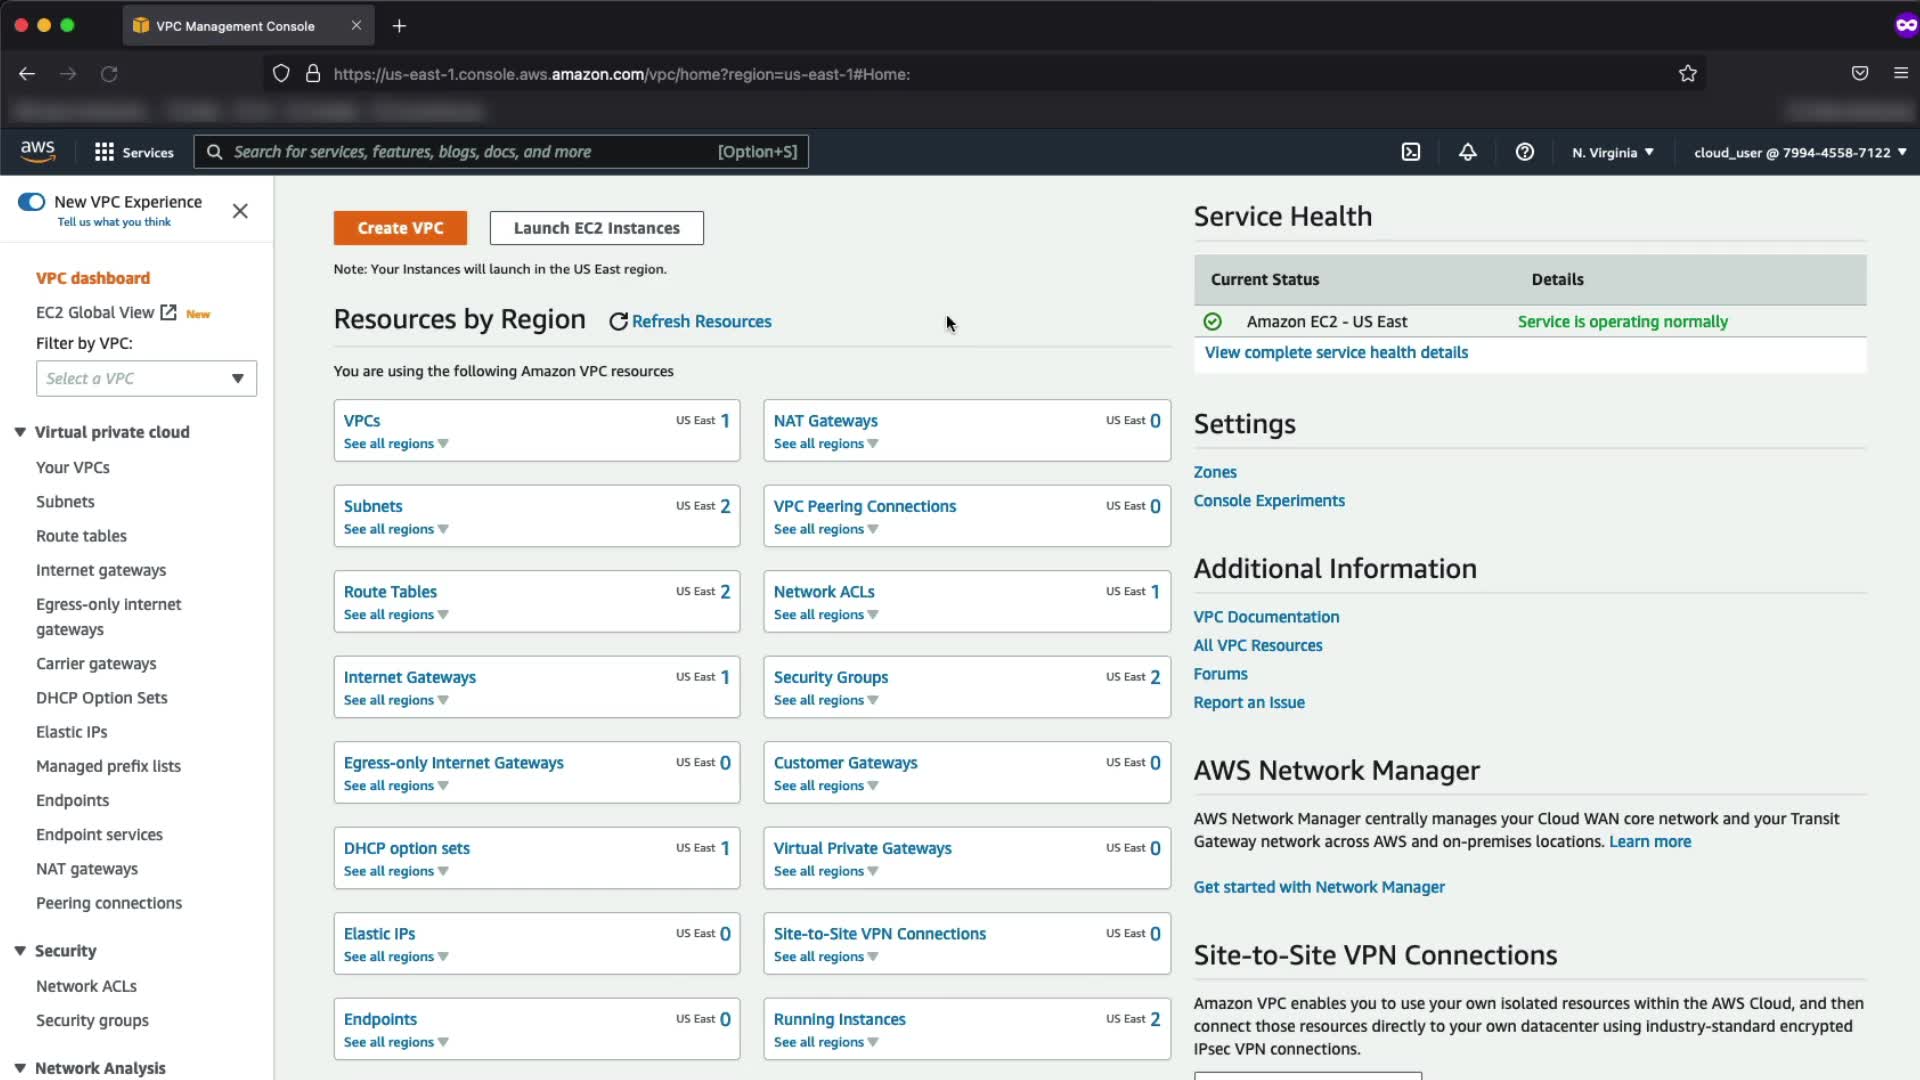Image resolution: width=1920 pixels, height=1080 pixels.
Task: Expand See all regions under Subnets
Action: 395,530
